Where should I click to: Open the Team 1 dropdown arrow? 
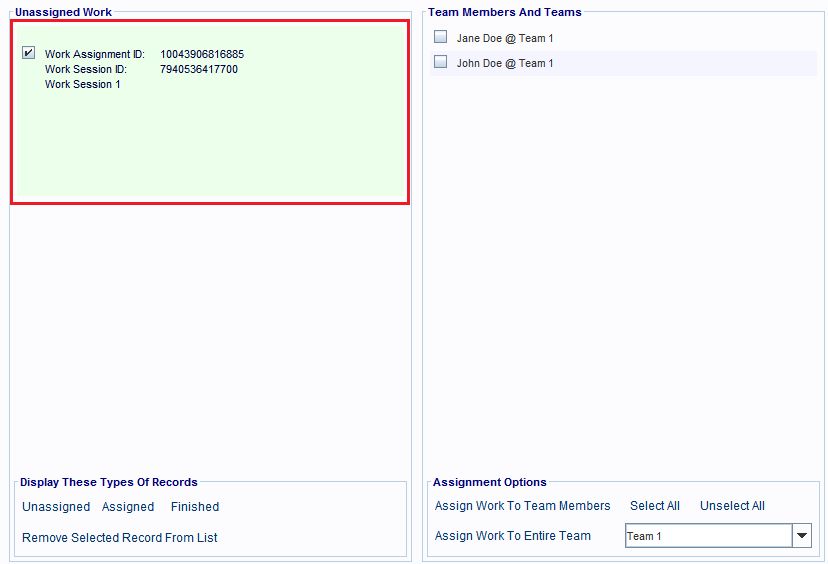(802, 535)
